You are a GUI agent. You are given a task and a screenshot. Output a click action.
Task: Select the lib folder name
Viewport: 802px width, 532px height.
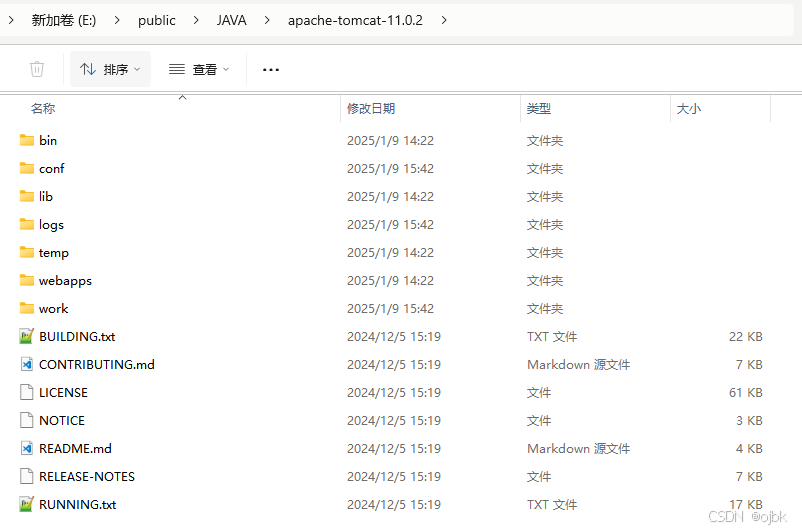(46, 196)
